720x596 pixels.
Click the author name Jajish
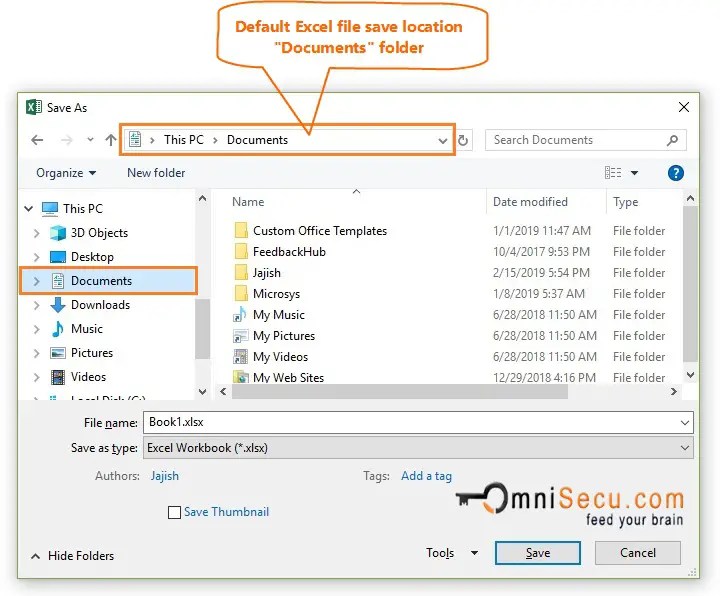tap(165, 476)
